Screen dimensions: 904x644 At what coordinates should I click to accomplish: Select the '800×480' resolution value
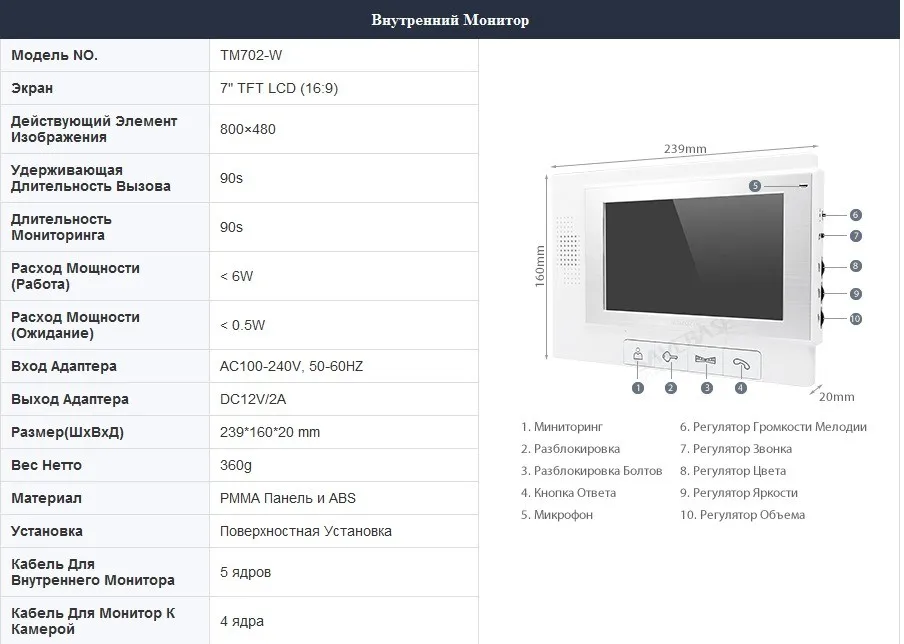(x=247, y=129)
